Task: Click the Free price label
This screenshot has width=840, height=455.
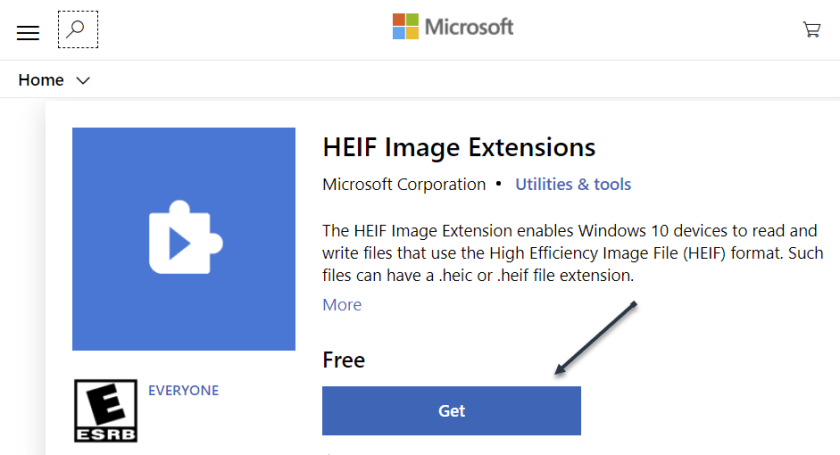Action: point(343,360)
